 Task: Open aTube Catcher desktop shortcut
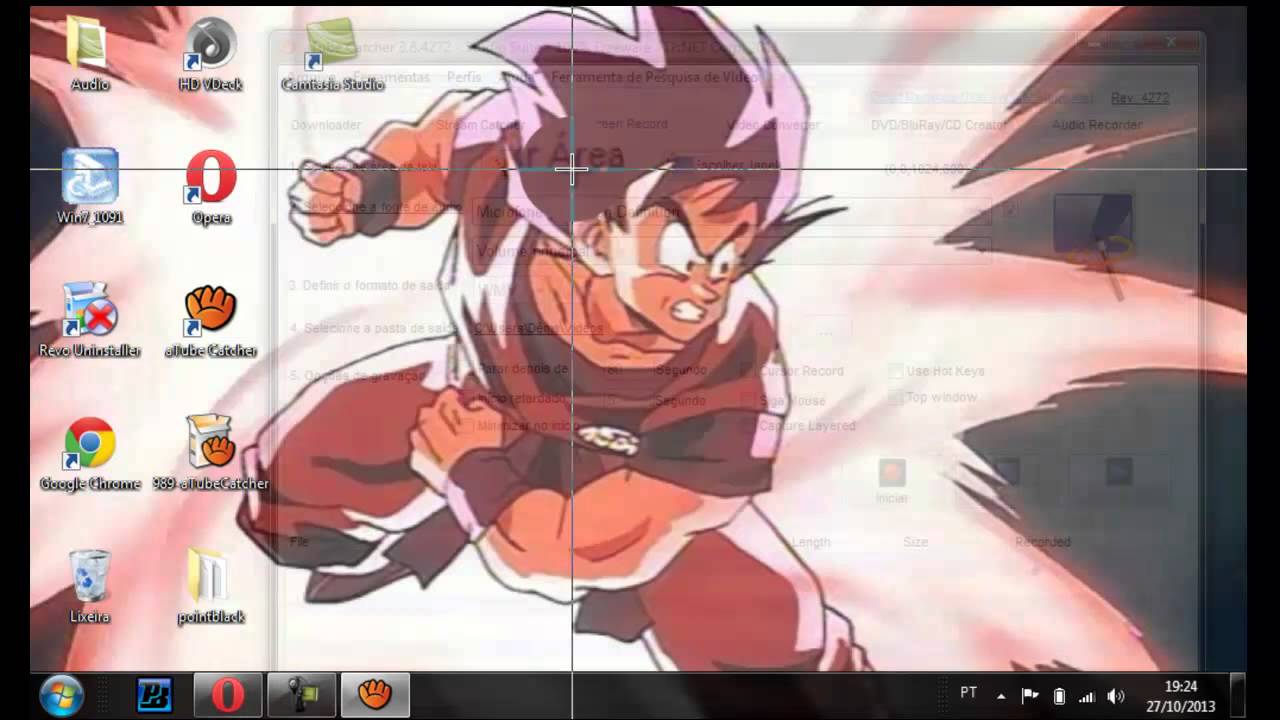pos(211,320)
